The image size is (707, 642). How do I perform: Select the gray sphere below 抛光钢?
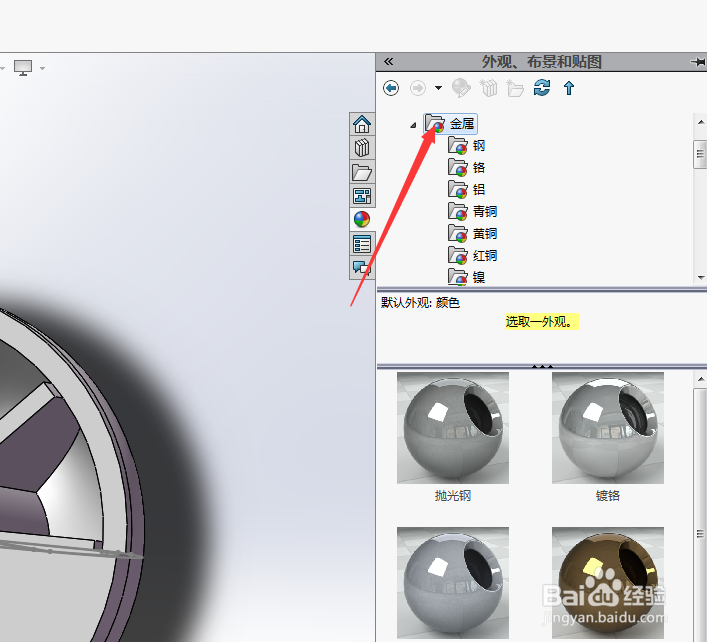[453, 583]
